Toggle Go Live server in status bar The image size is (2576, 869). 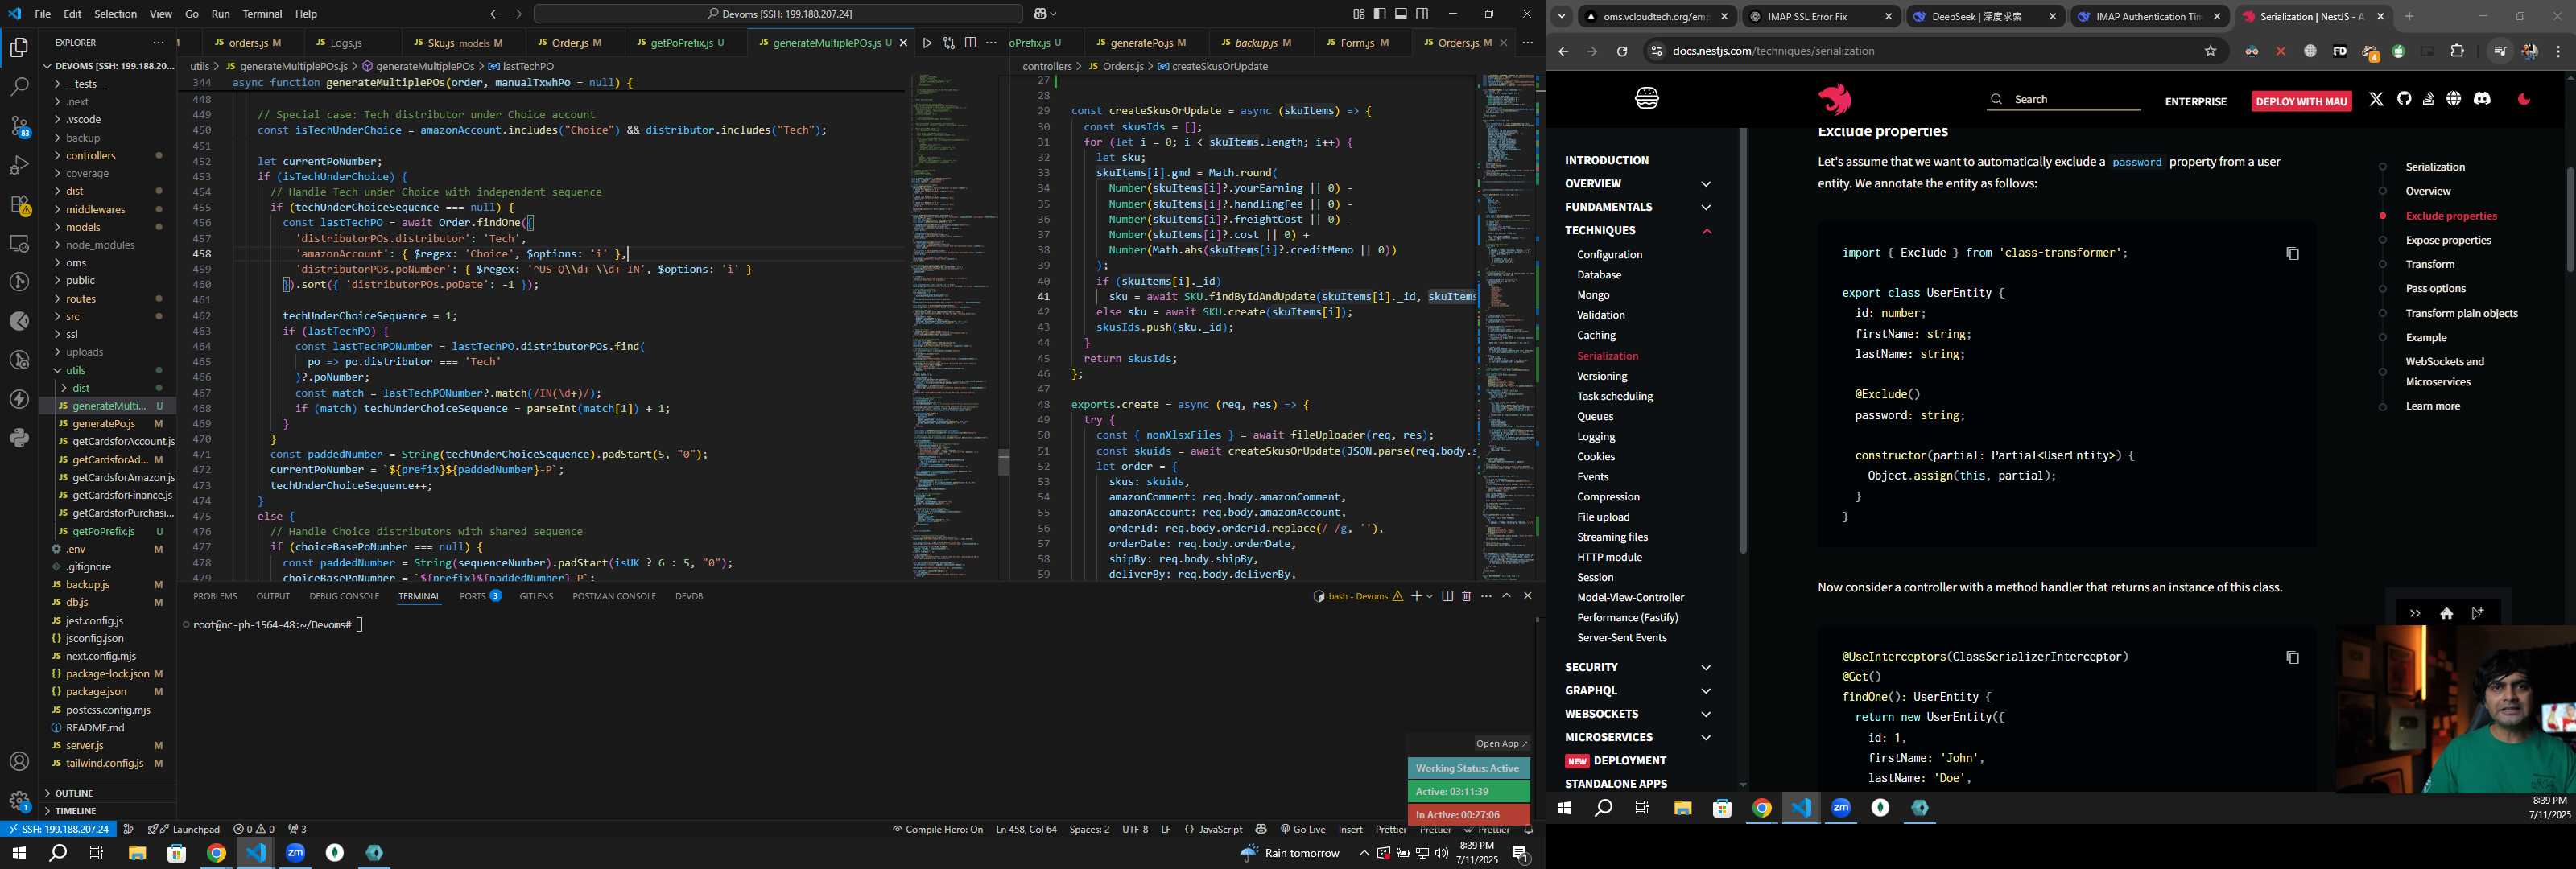[1302, 829]
